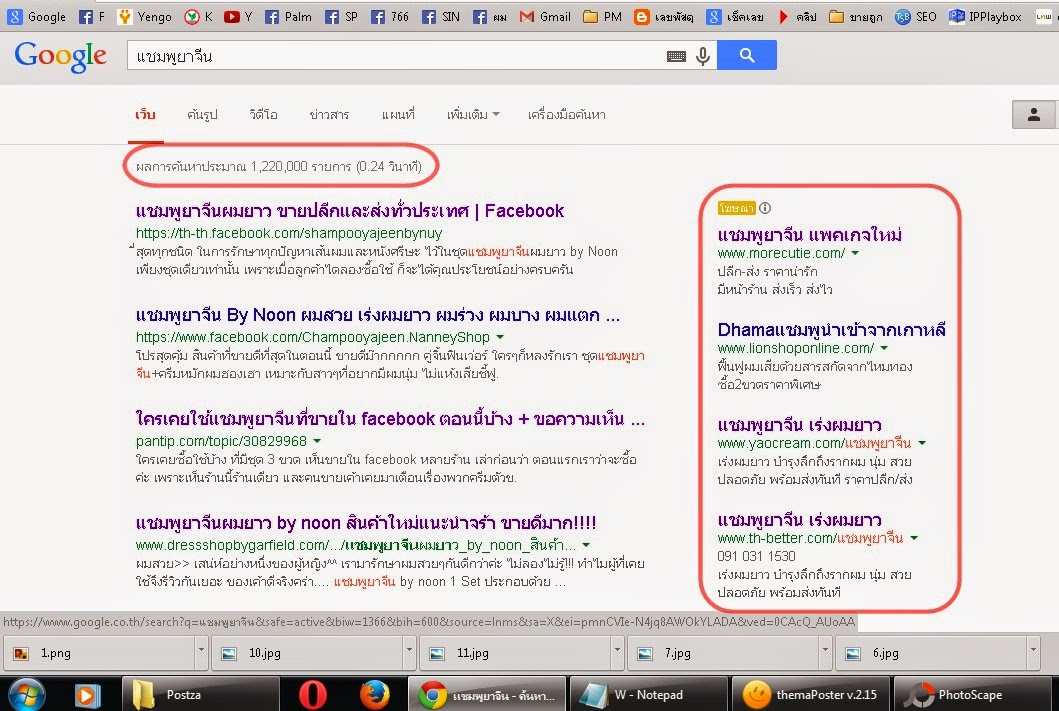This screenshot has width=1059, height=711.
Task: Open ad แชมพูยาจีน แพคเกจใหม่
Action: [x=809, y=235]
